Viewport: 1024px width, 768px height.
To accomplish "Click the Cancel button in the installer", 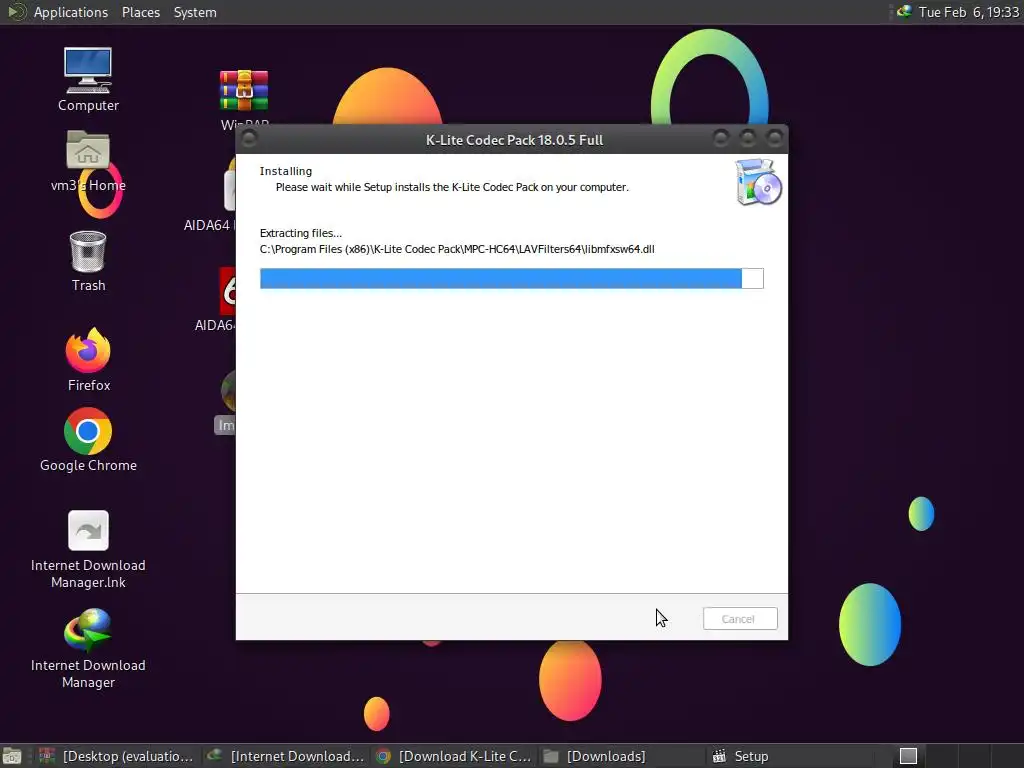I will pyautogui.click(x=740, y=618).
